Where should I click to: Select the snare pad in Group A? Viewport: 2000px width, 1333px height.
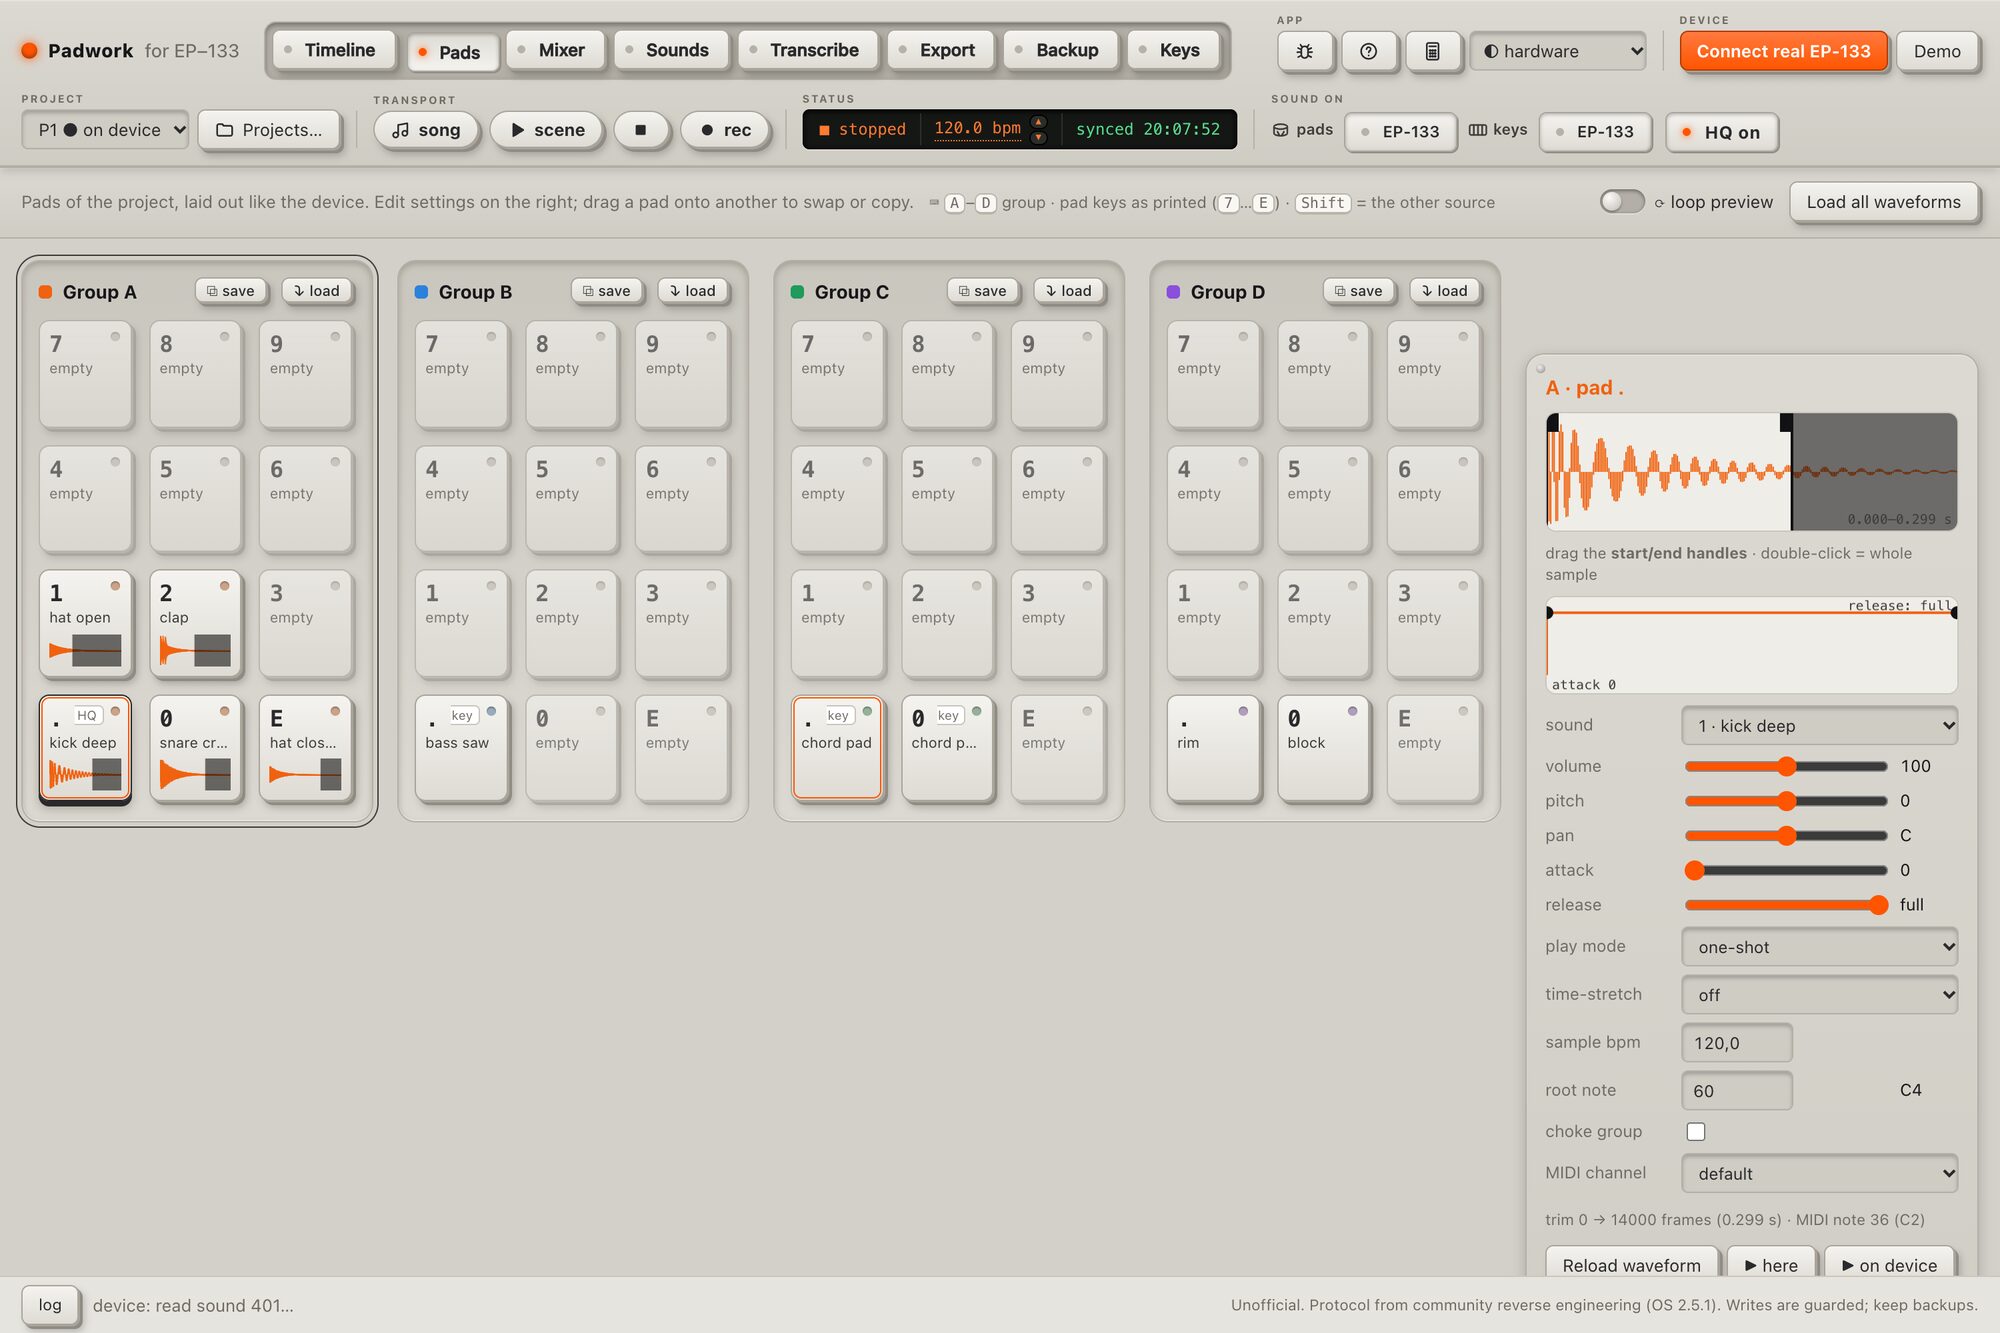click(x=195, y=748)
